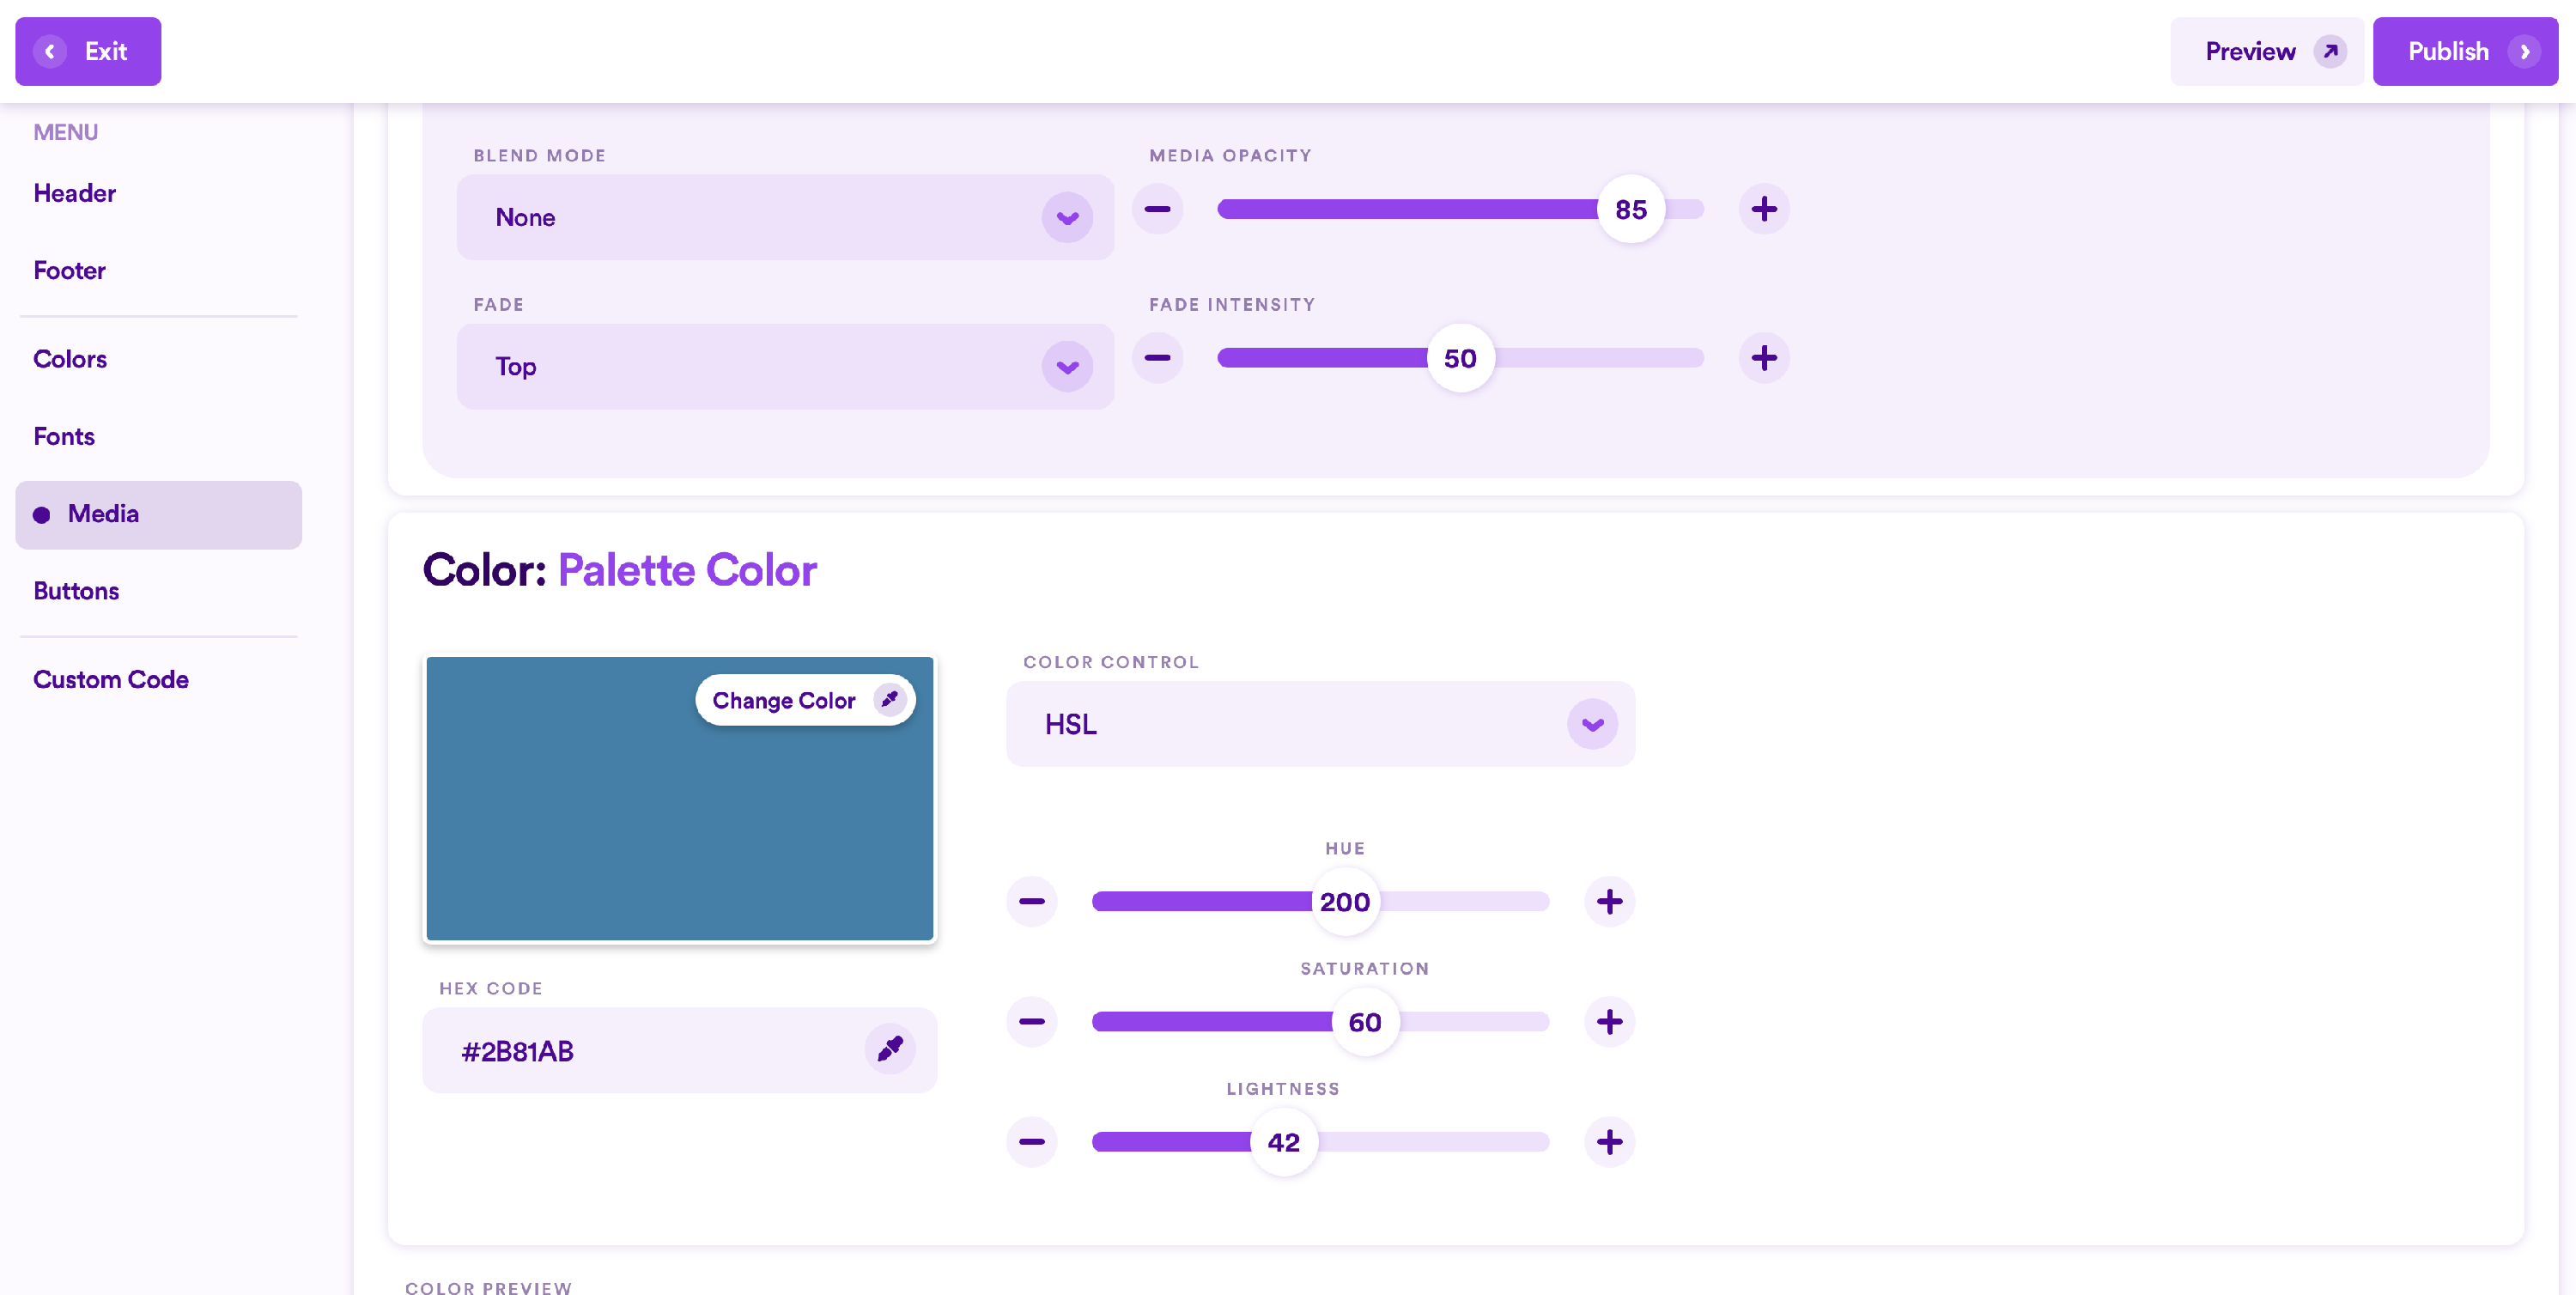Increase Hue with the plus icon
The height and width of the screenshot is (1295, 2576).
point(1609,902)
